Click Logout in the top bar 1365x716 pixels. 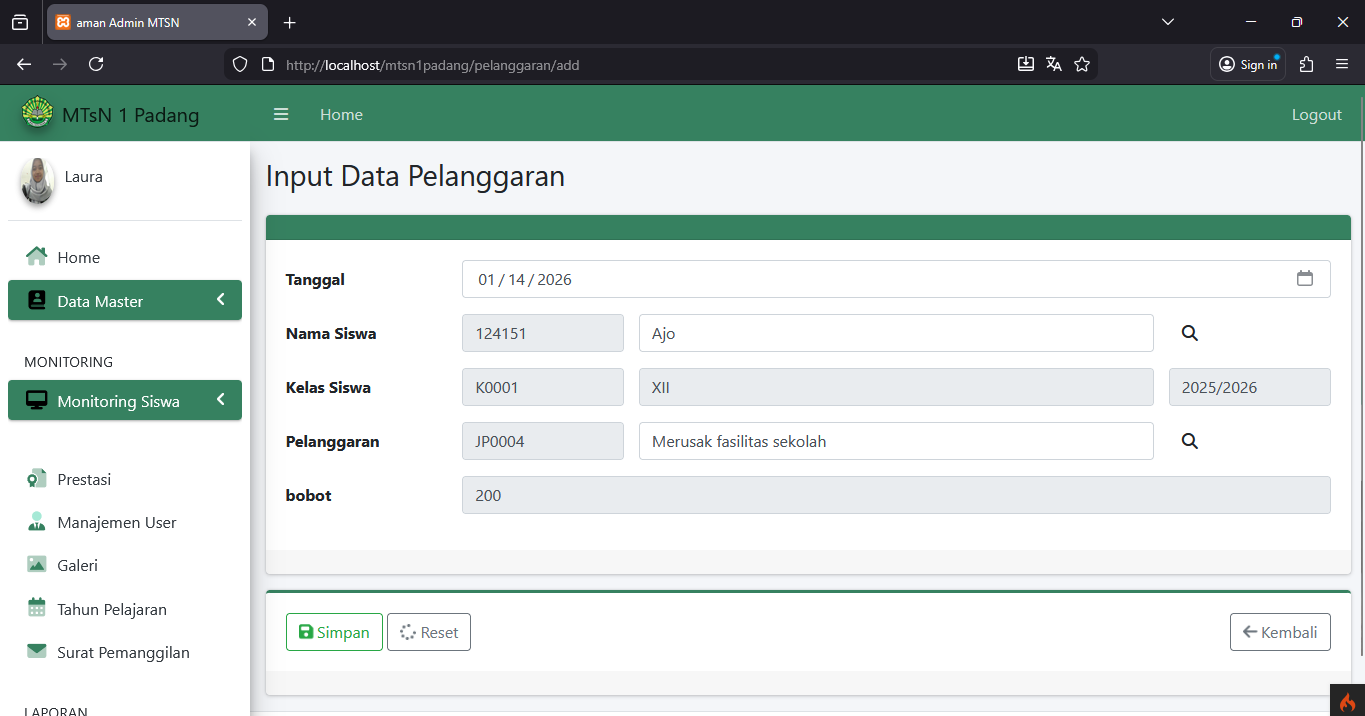point(1316,114)
